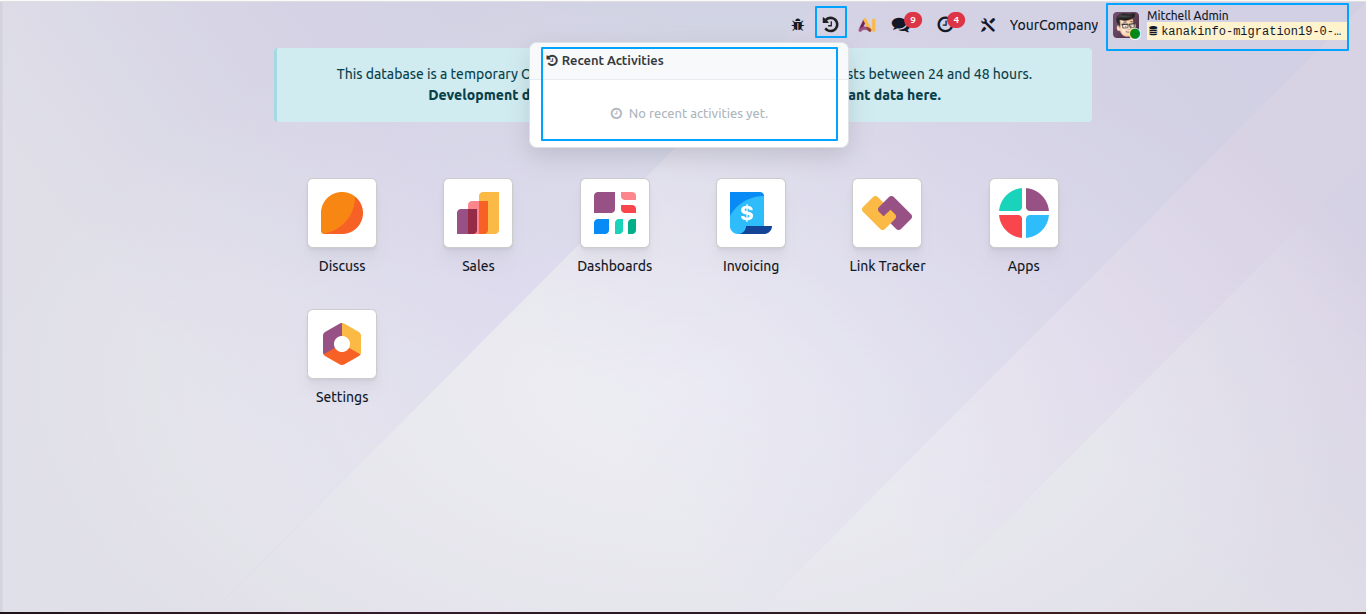Click the bug debug tools icon
This screenshot has height=614, width=1366.
pos(797,25)
